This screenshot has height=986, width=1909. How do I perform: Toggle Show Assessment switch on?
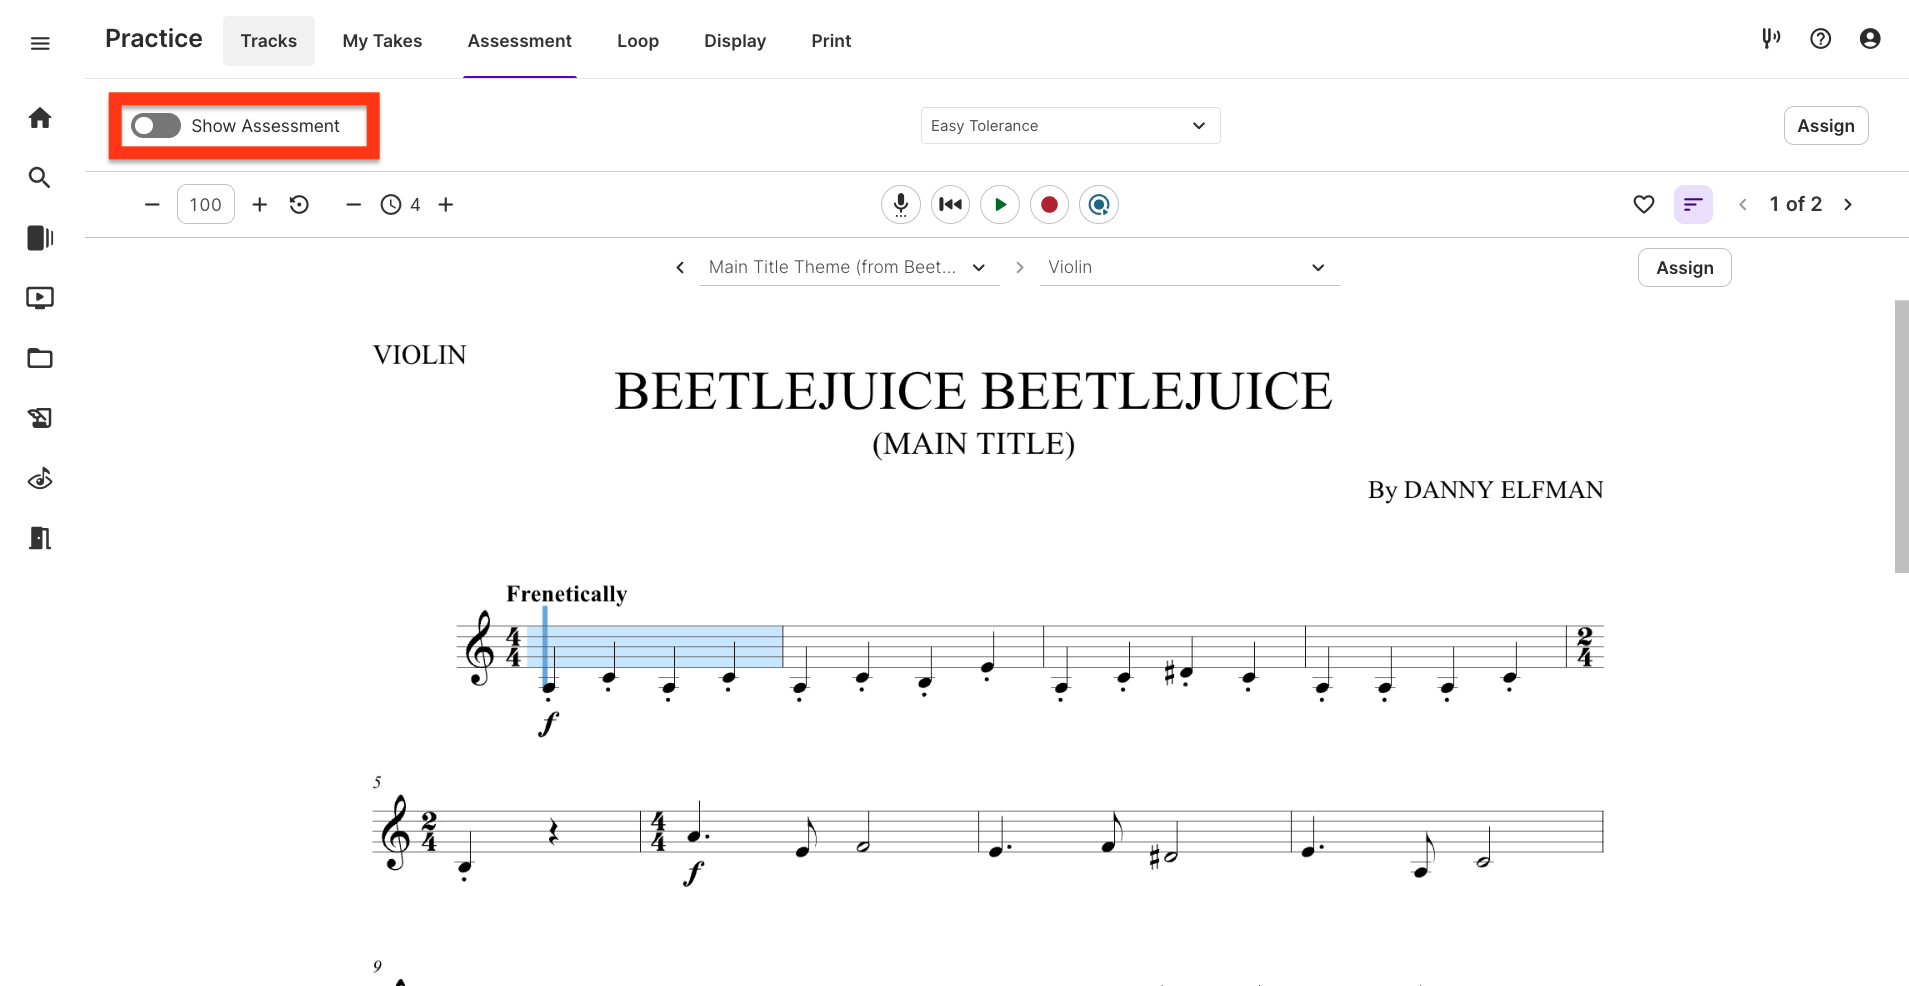pos(156,126)
